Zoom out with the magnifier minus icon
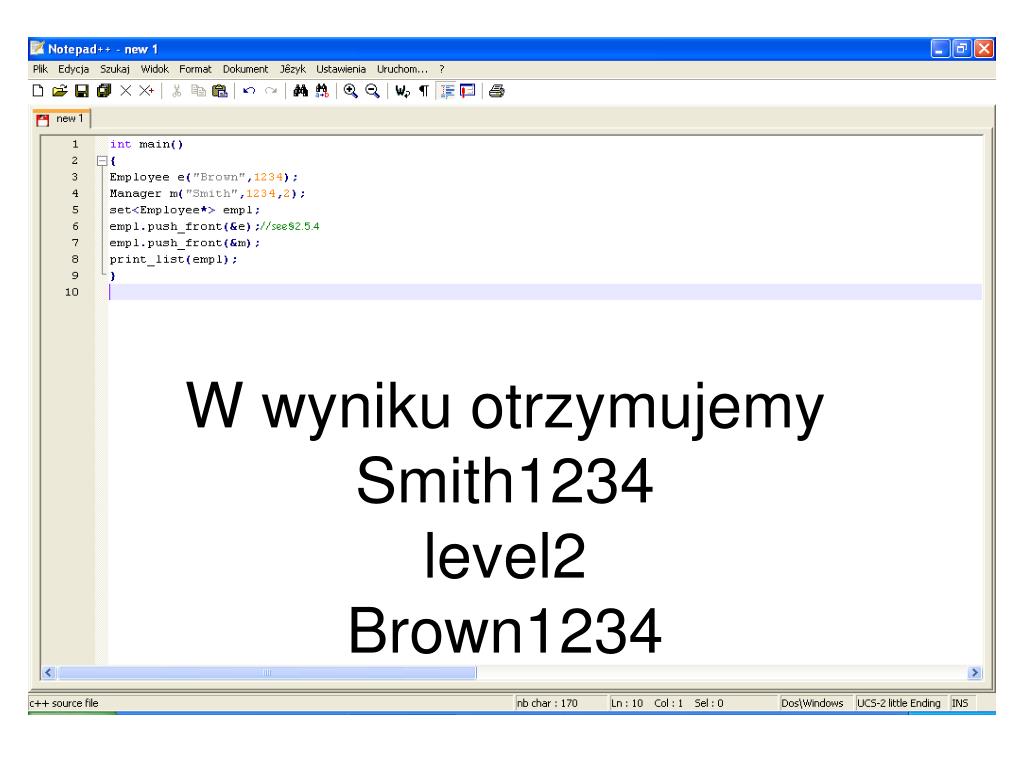This screenshot has width=1024, height=768. pos(372,91)
